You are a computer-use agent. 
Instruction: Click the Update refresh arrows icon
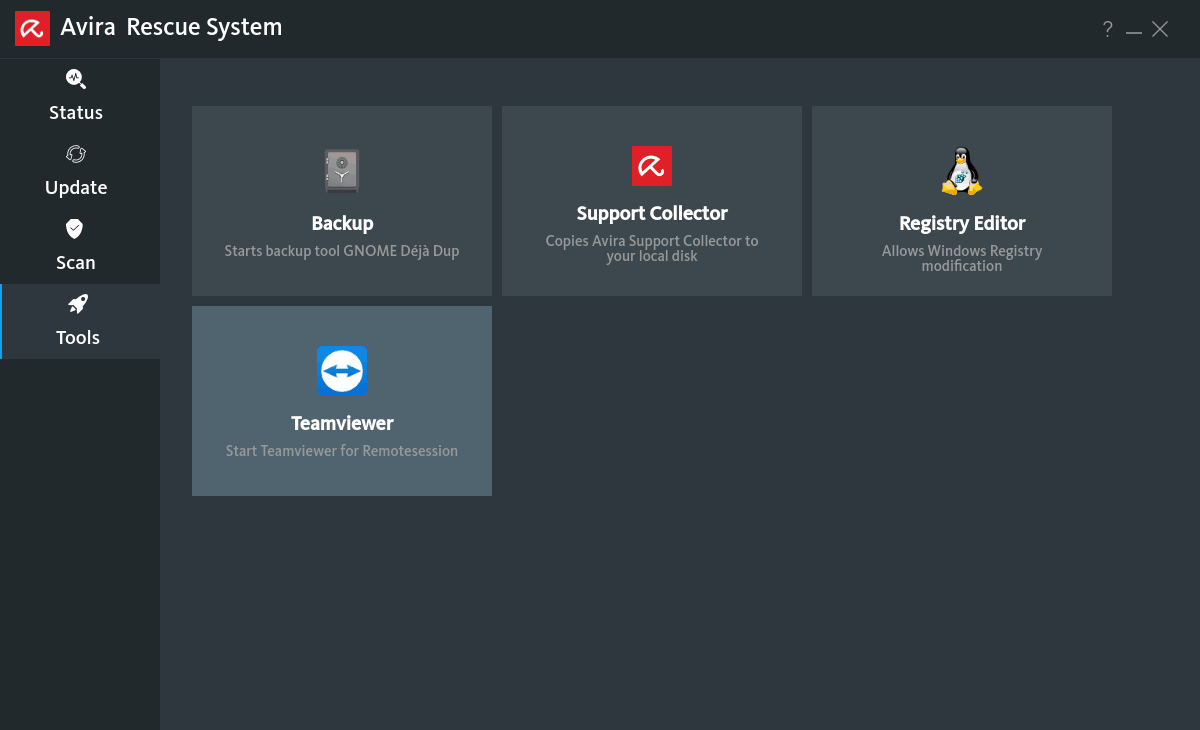coord(76,154)
